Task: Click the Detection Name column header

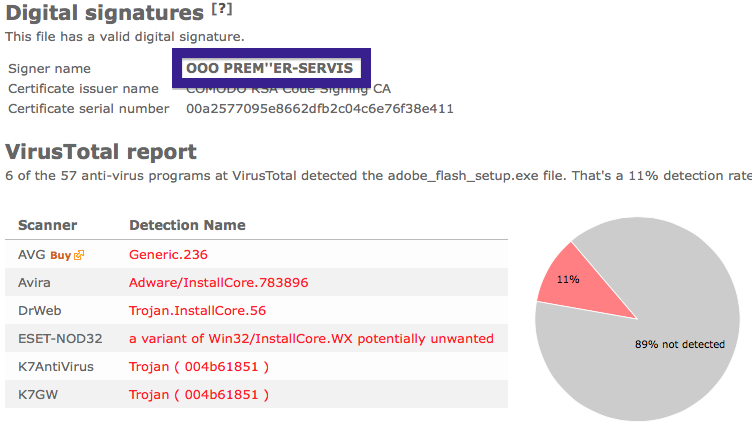Action: click(x=188, y=225)
